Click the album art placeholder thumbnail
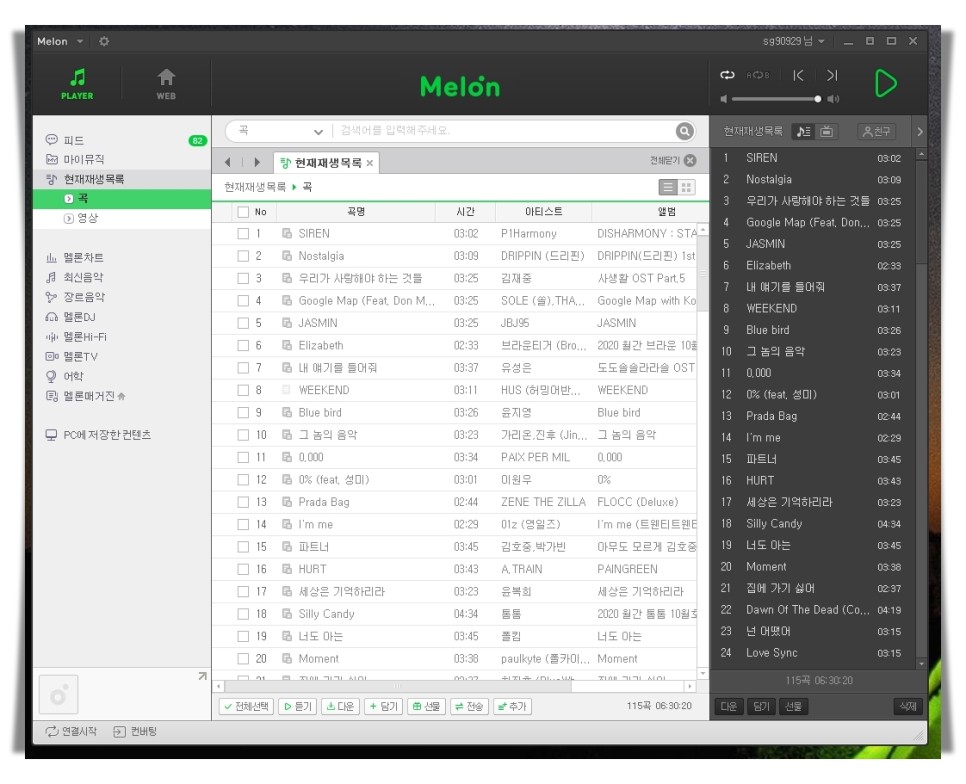 click(x=59, y=695)
